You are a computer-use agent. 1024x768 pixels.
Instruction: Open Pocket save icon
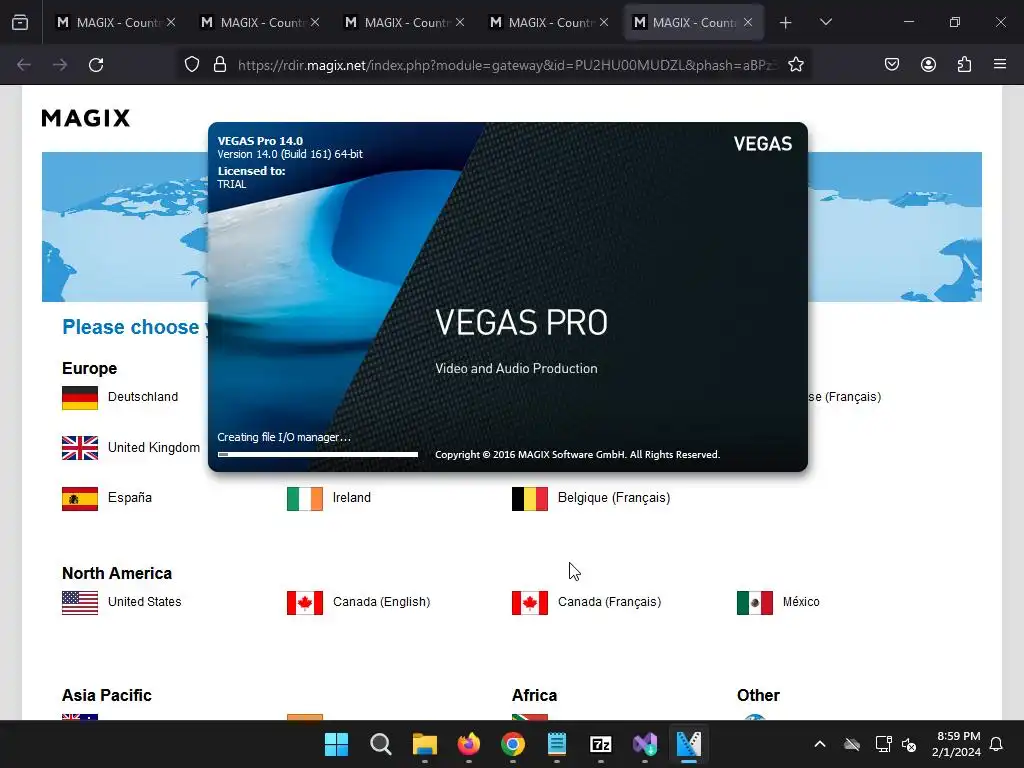click(x=891, y=65)
